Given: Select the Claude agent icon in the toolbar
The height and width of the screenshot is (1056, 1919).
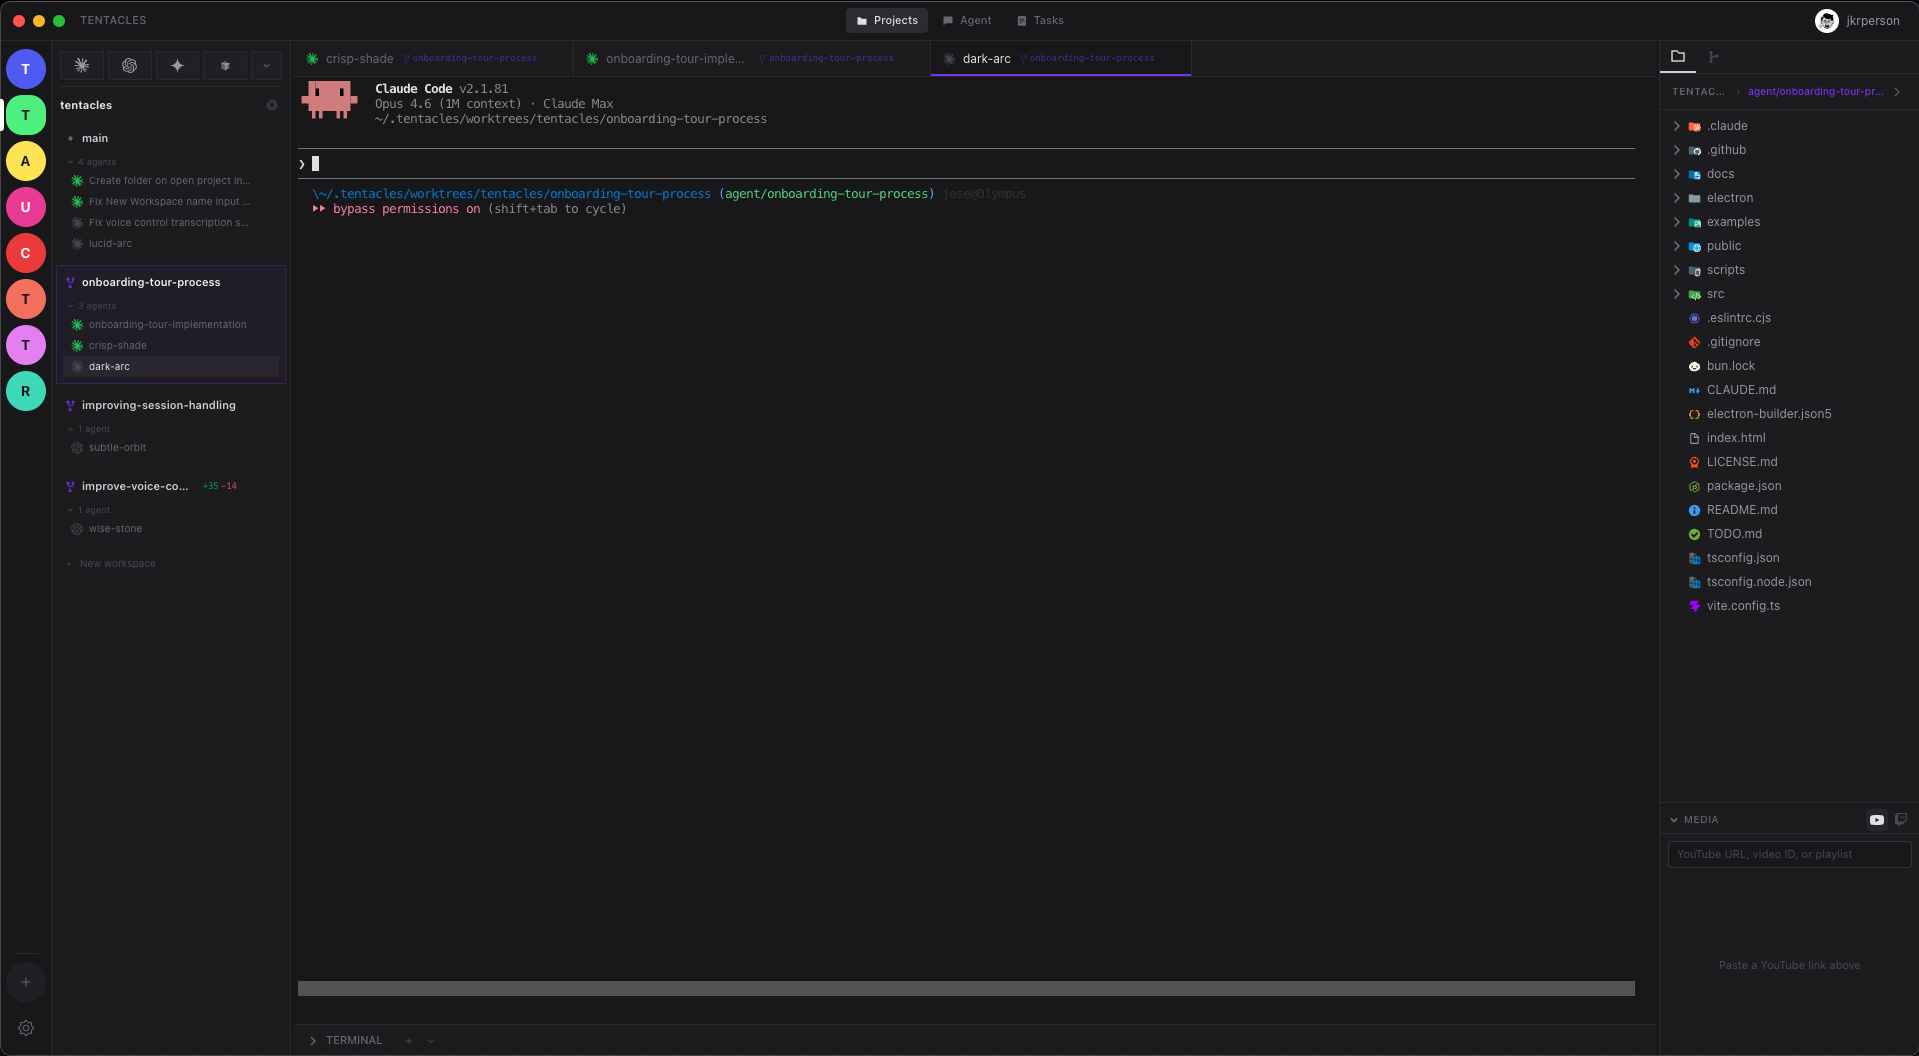Looking at the screenshot, I should tap(81, 66).
